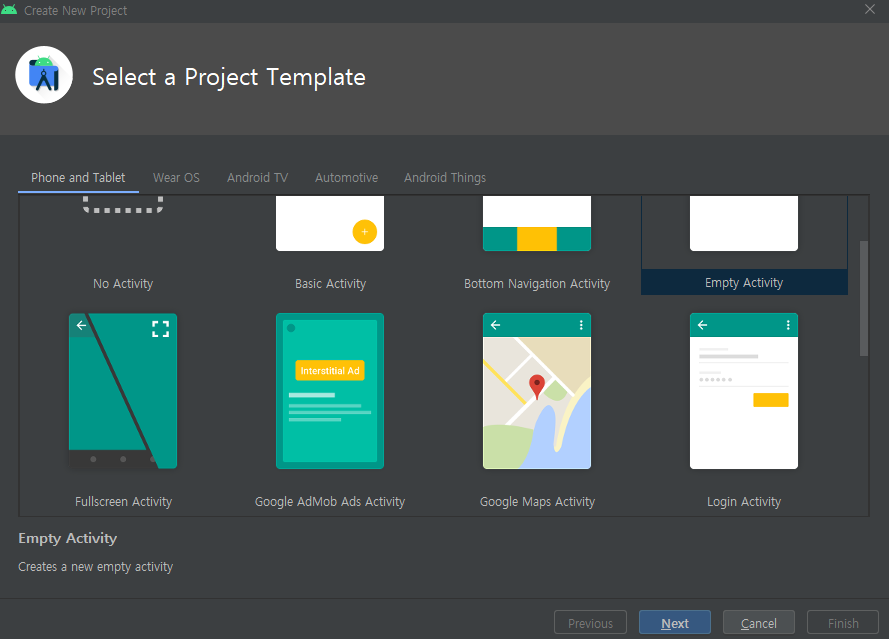Click the Android Studio logo icon
This screenshot has width=889, height=639.
pos(44,75)
